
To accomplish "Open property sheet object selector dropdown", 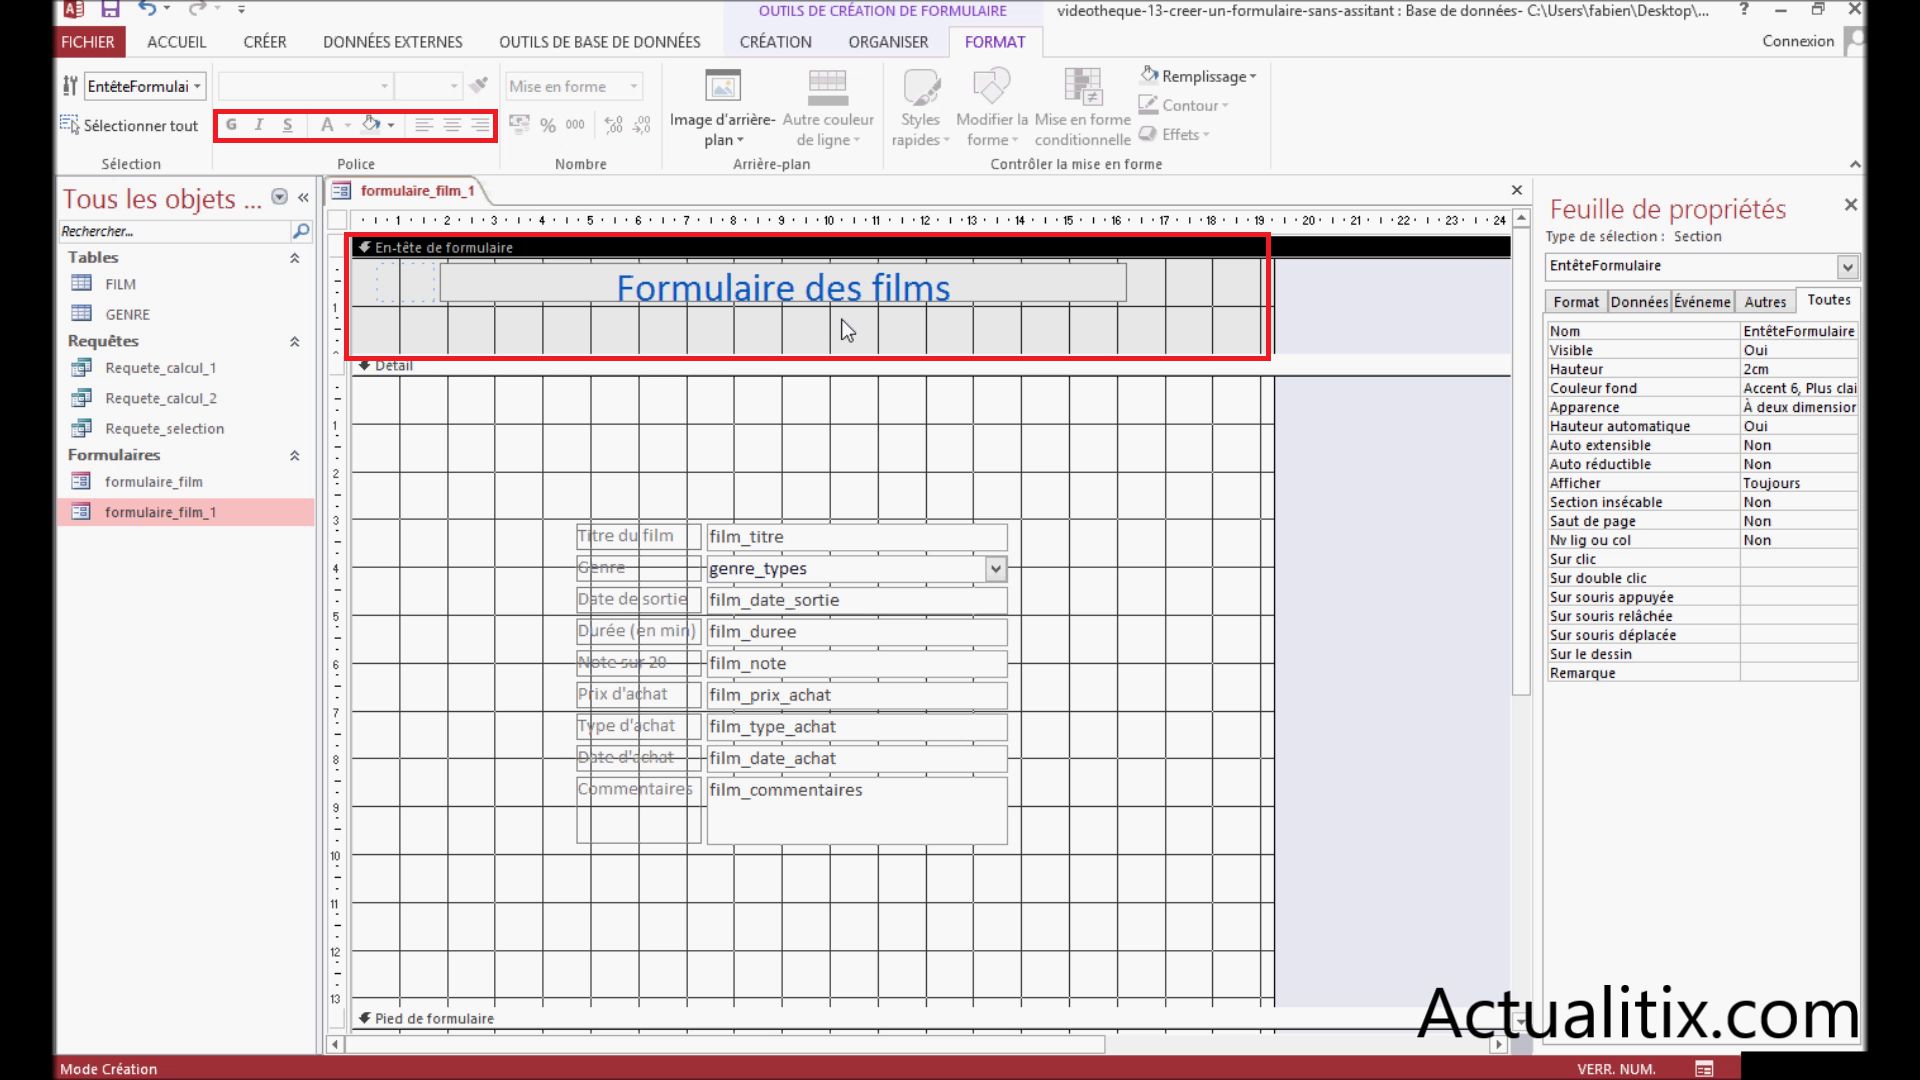I will (x=1847, y=266).
